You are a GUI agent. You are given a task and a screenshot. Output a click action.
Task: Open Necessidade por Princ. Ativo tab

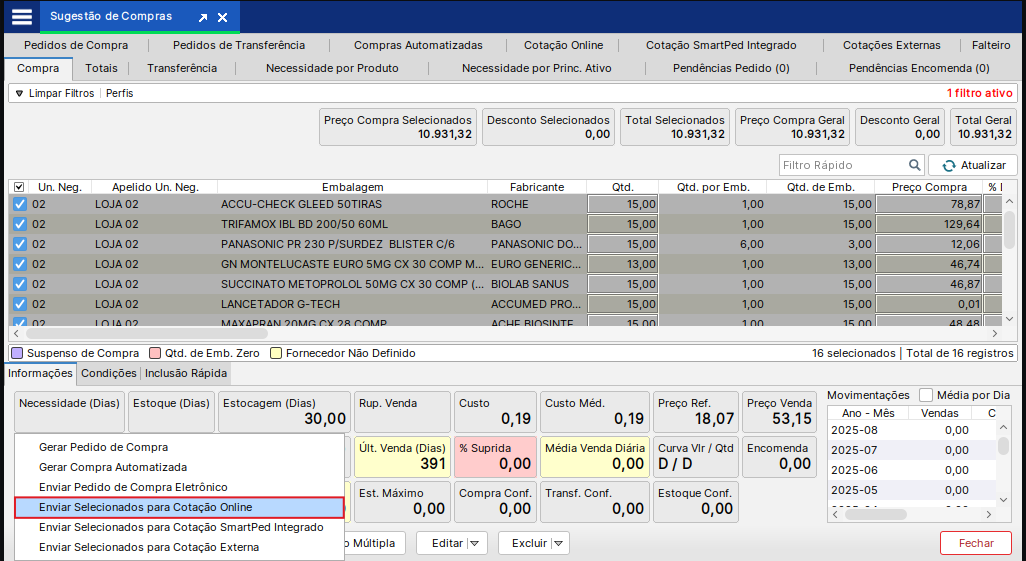click(537, 68)
